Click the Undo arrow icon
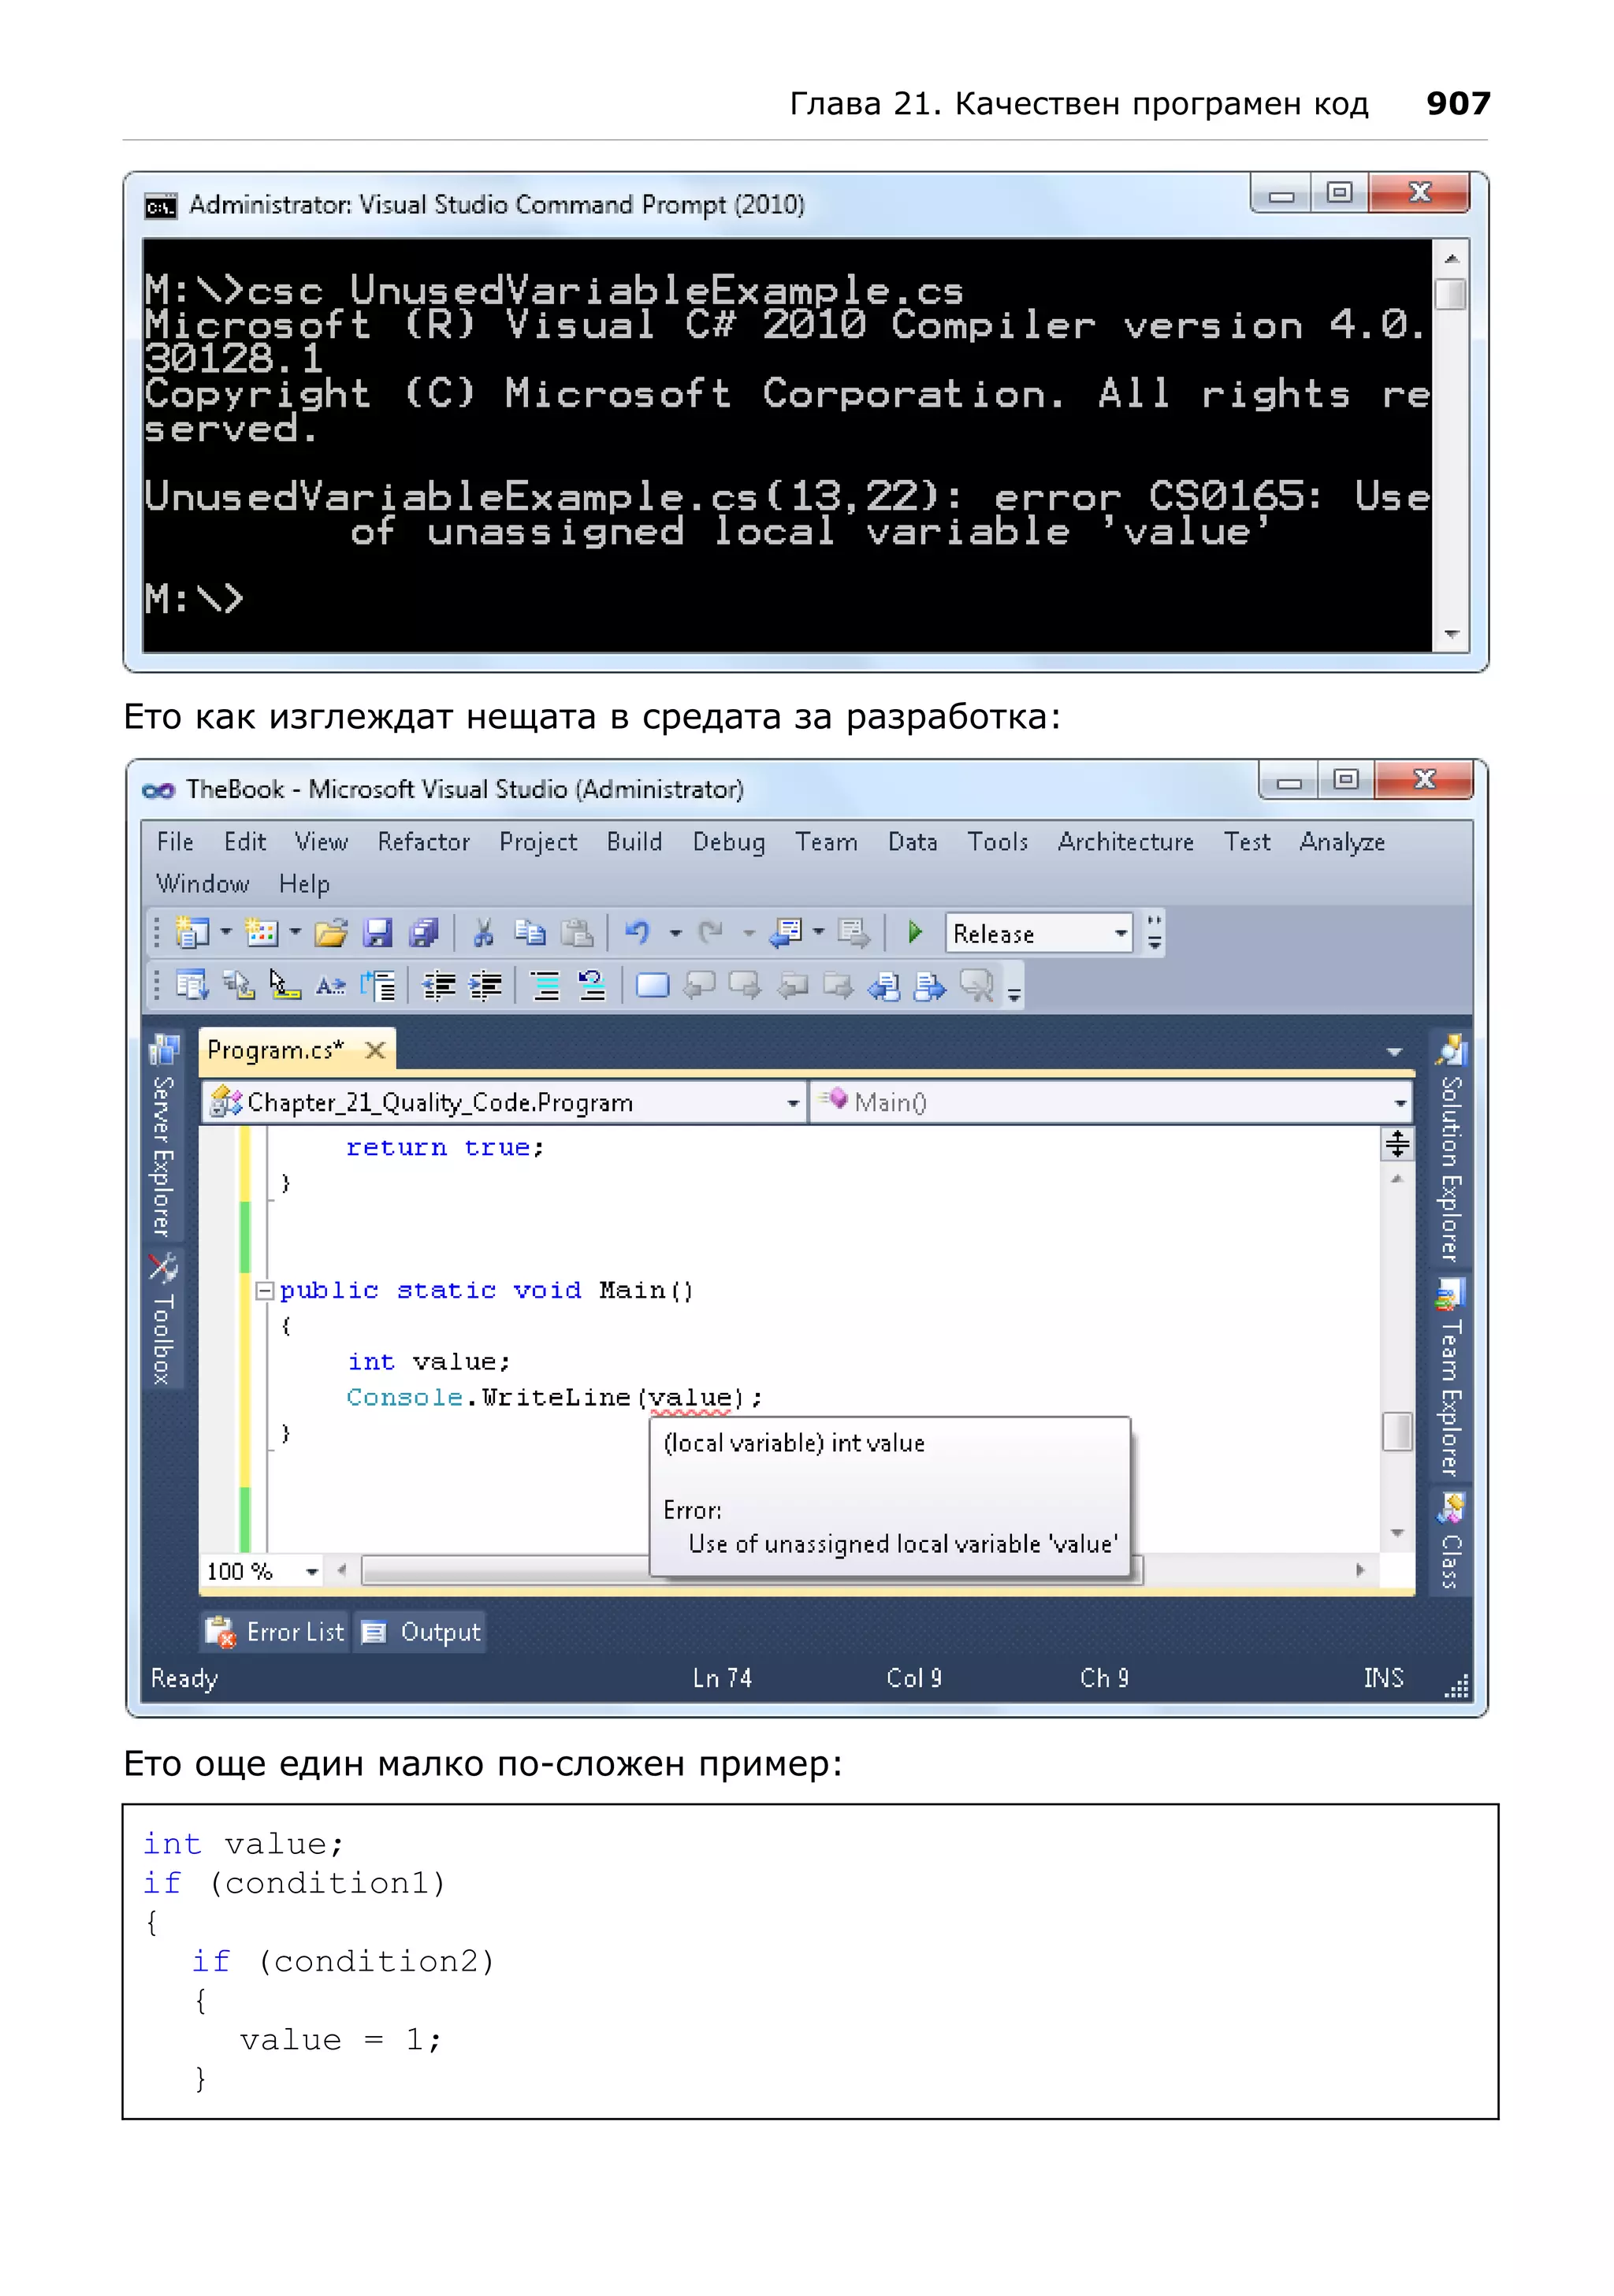 pos(637,933)
